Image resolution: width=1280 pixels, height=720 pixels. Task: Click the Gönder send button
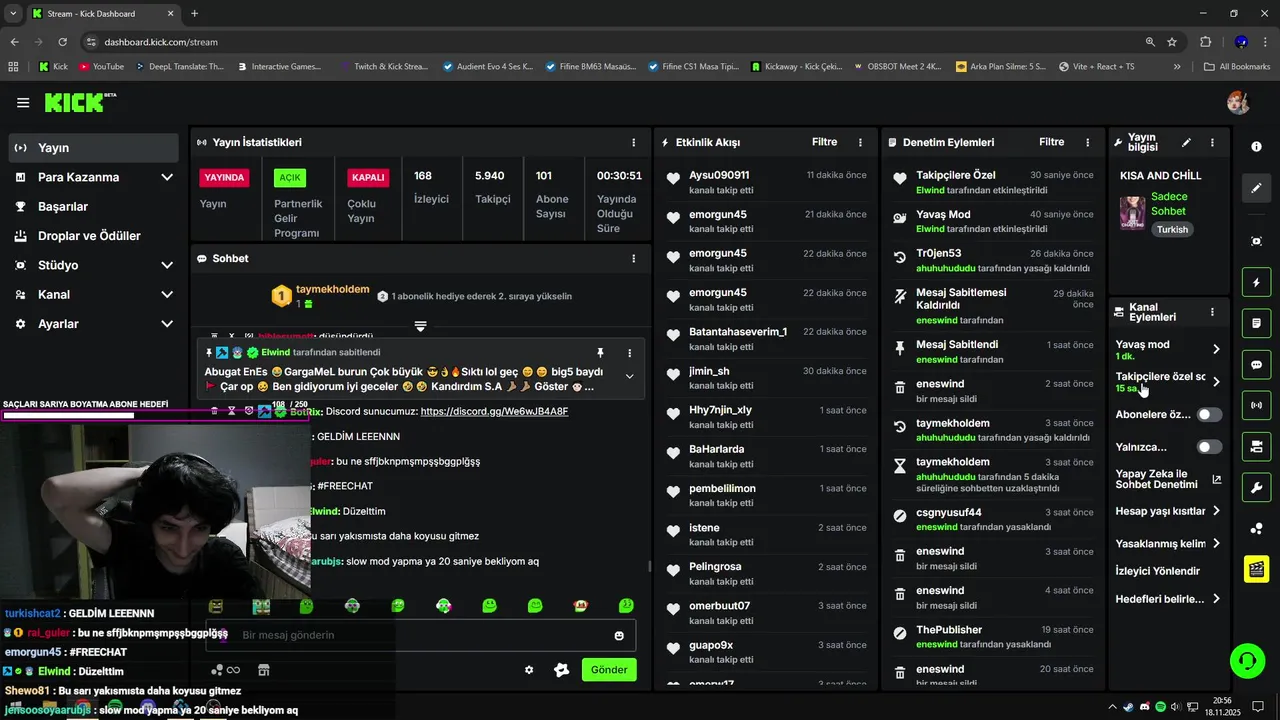click(x=609, y=670)
